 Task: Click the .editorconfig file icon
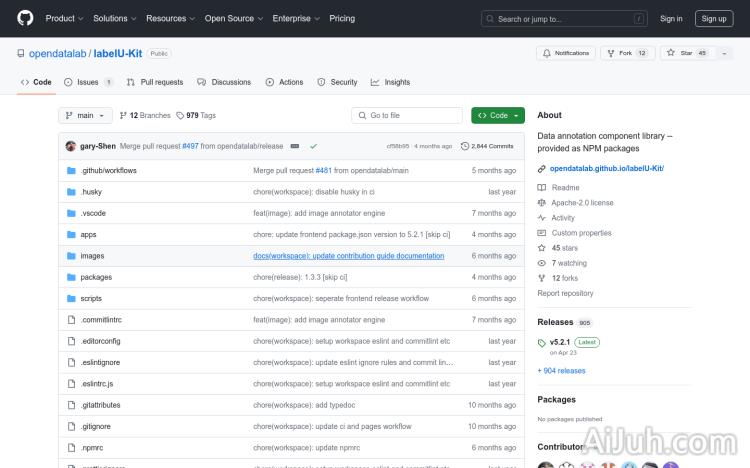tap(71, 341)
